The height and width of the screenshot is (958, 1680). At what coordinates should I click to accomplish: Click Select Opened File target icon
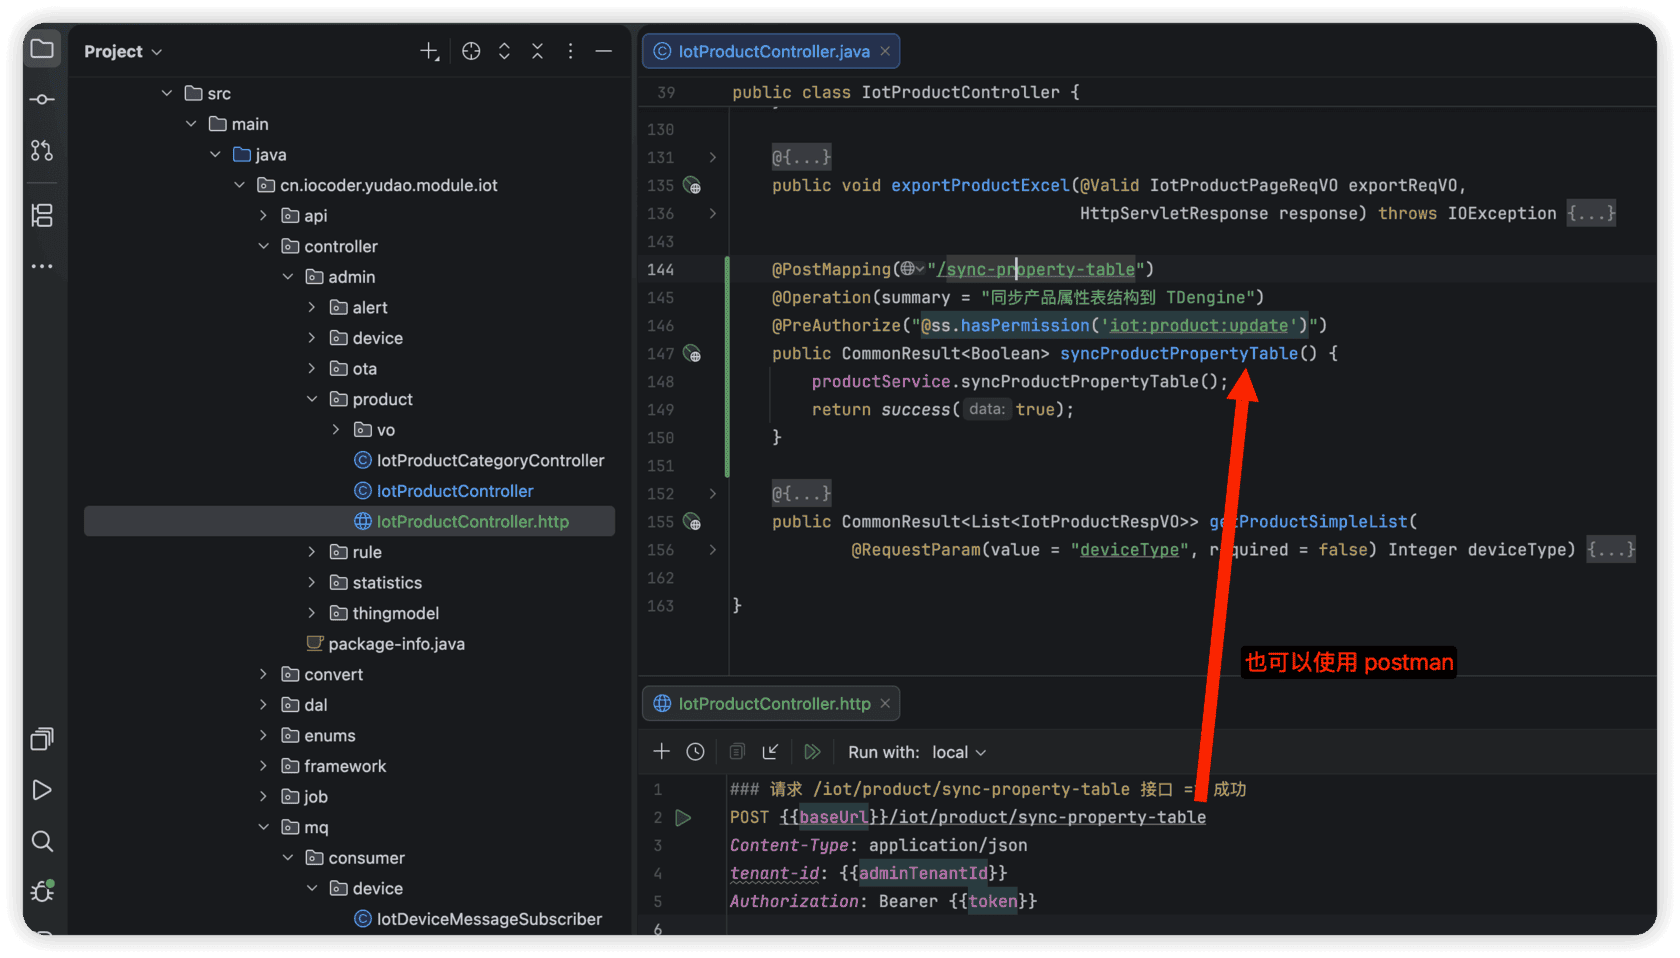(471, 51)
